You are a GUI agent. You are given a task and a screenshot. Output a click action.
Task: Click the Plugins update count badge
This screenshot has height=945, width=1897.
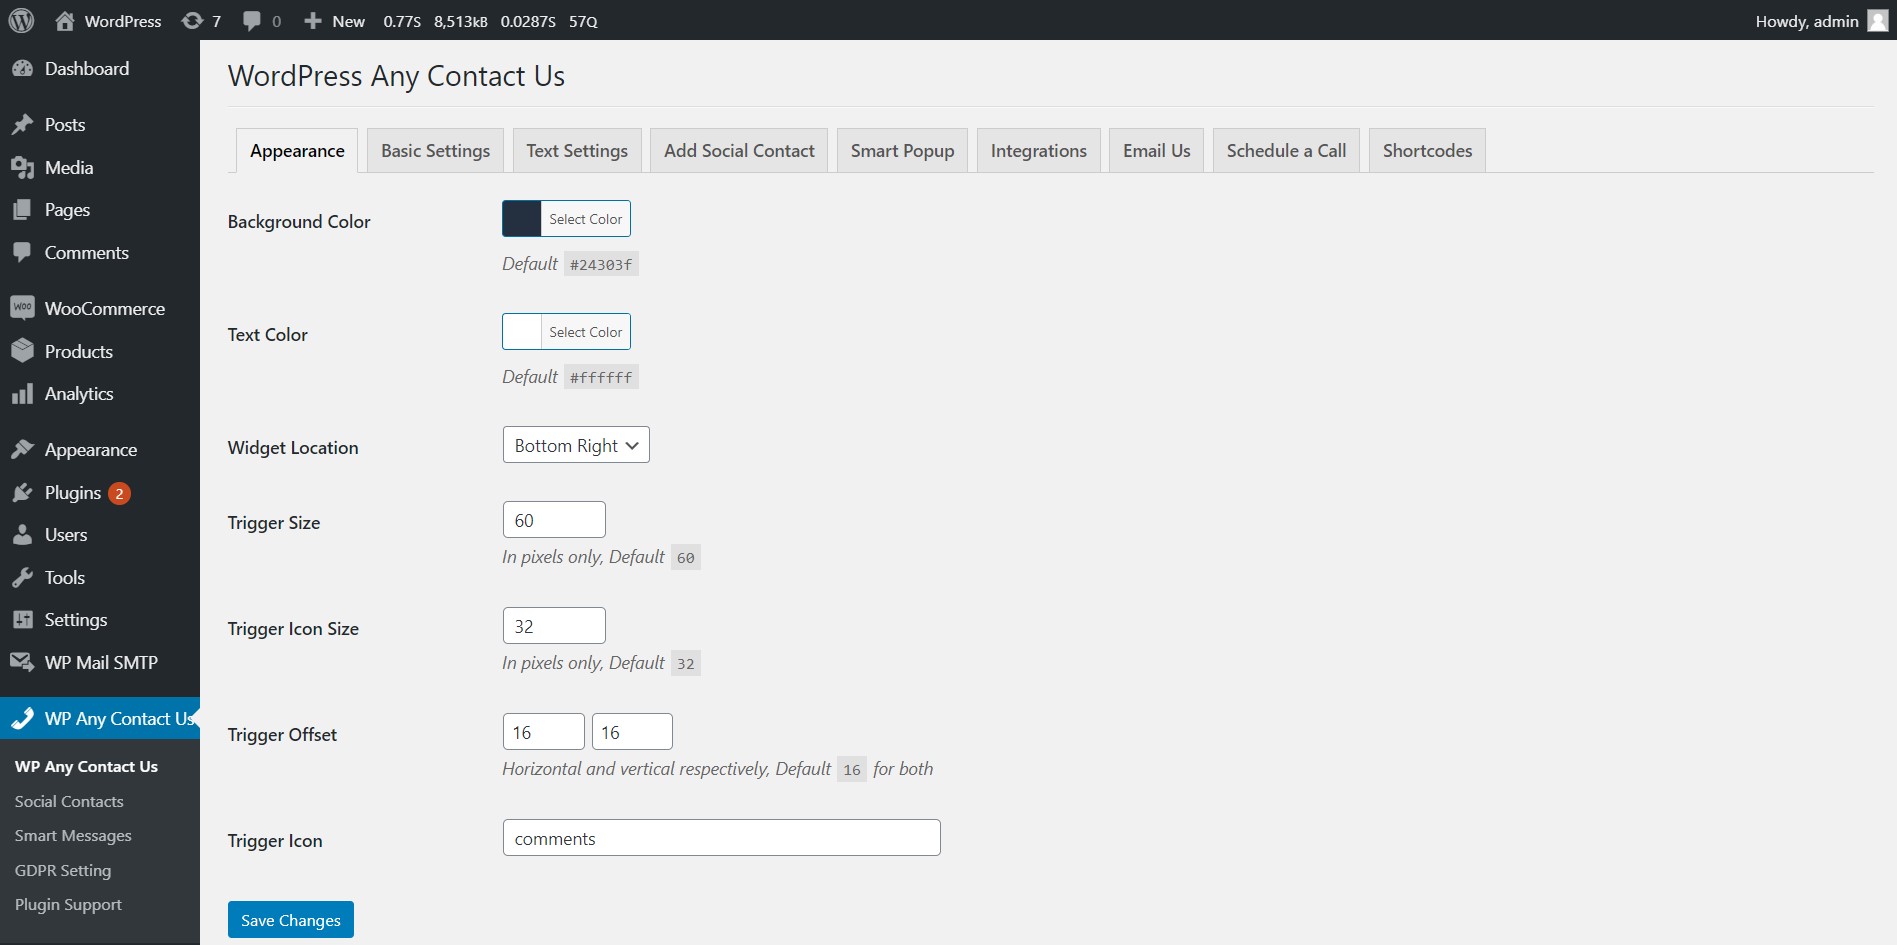click(119, 493)
